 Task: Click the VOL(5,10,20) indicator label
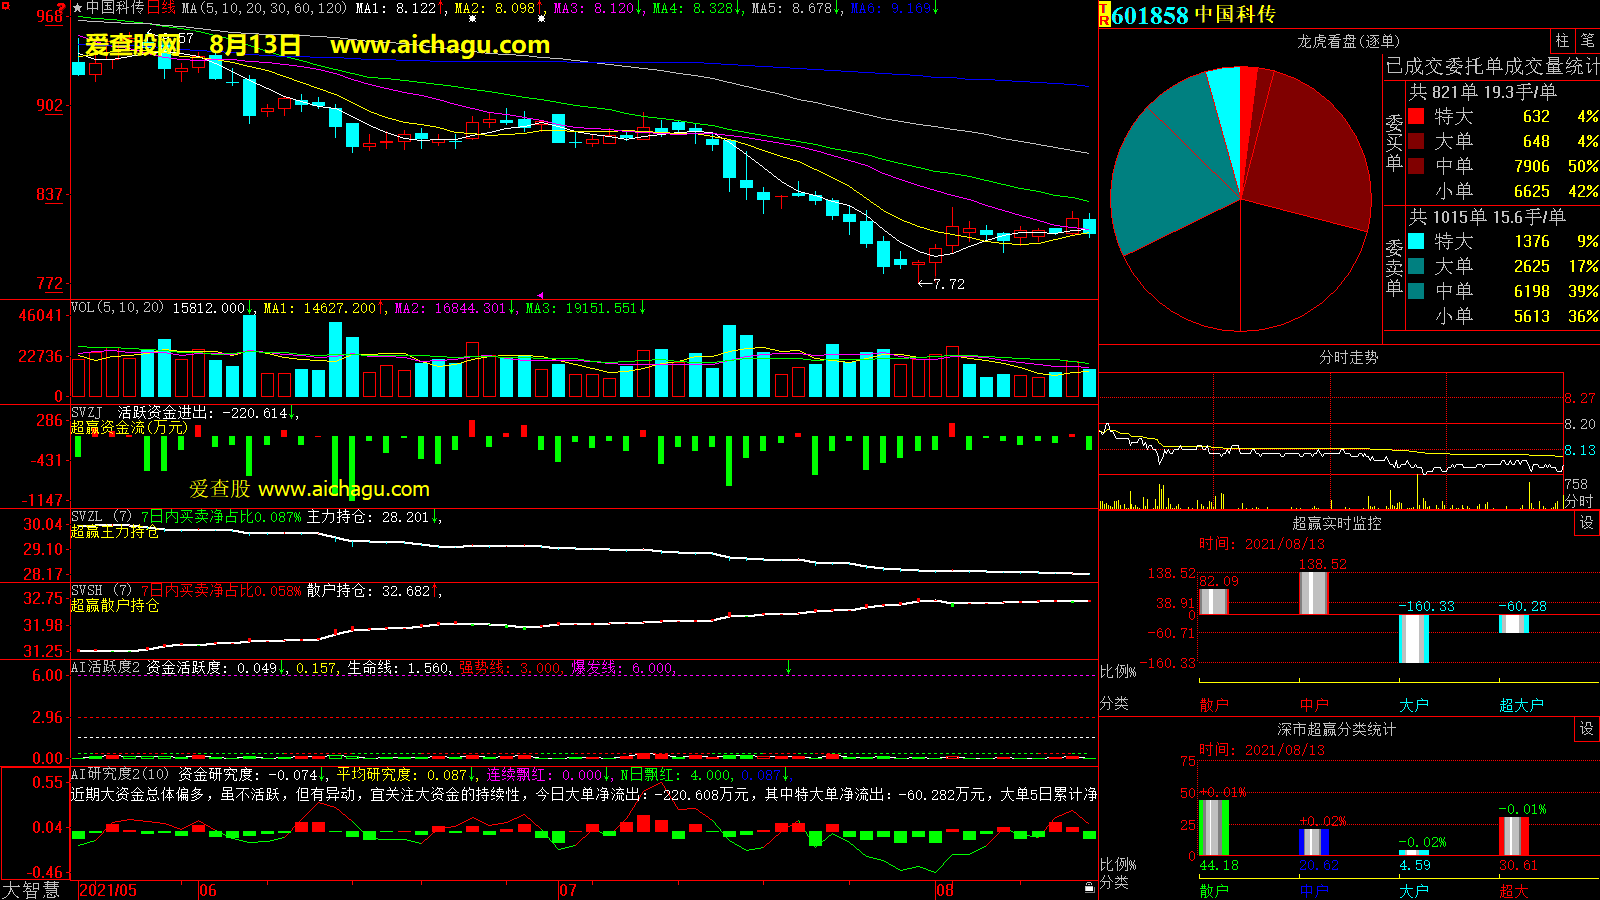[x=117, y=308]
